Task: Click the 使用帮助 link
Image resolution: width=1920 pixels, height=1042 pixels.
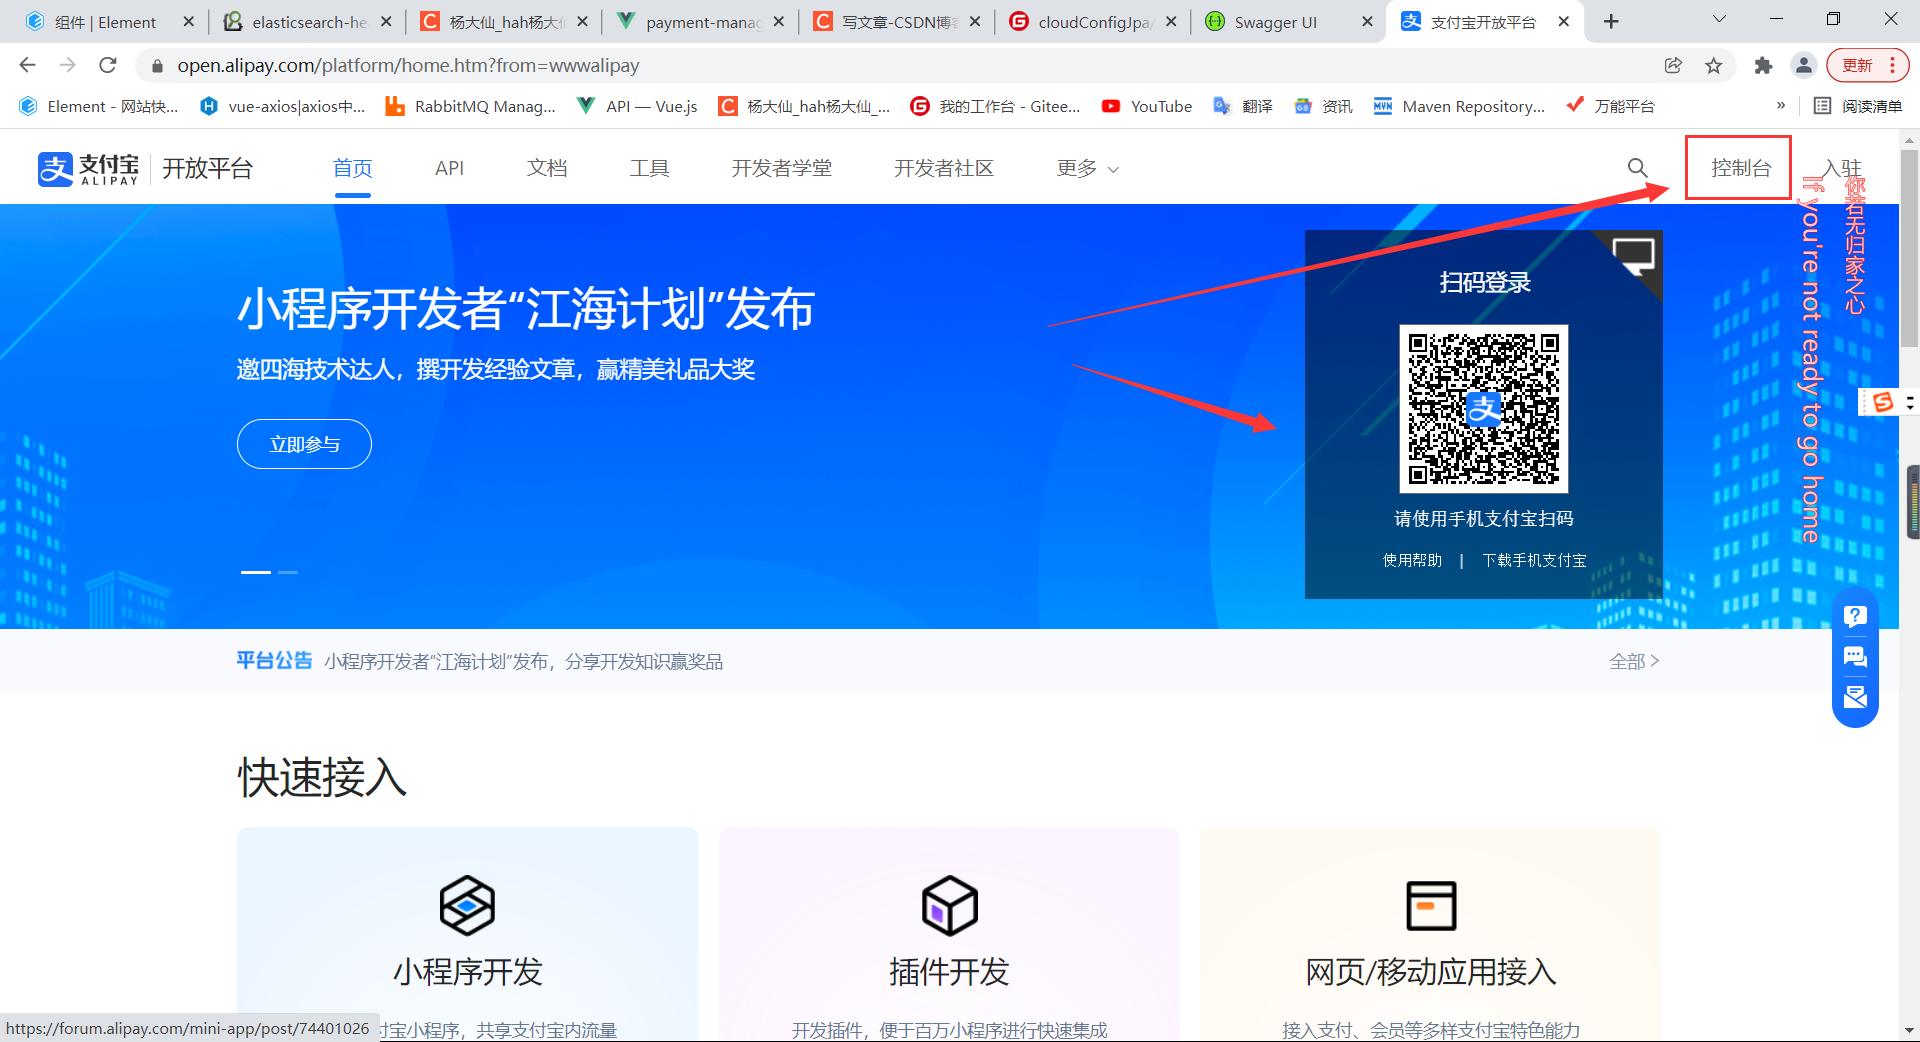Action: pyautogui.click(x=1412, y=560)
